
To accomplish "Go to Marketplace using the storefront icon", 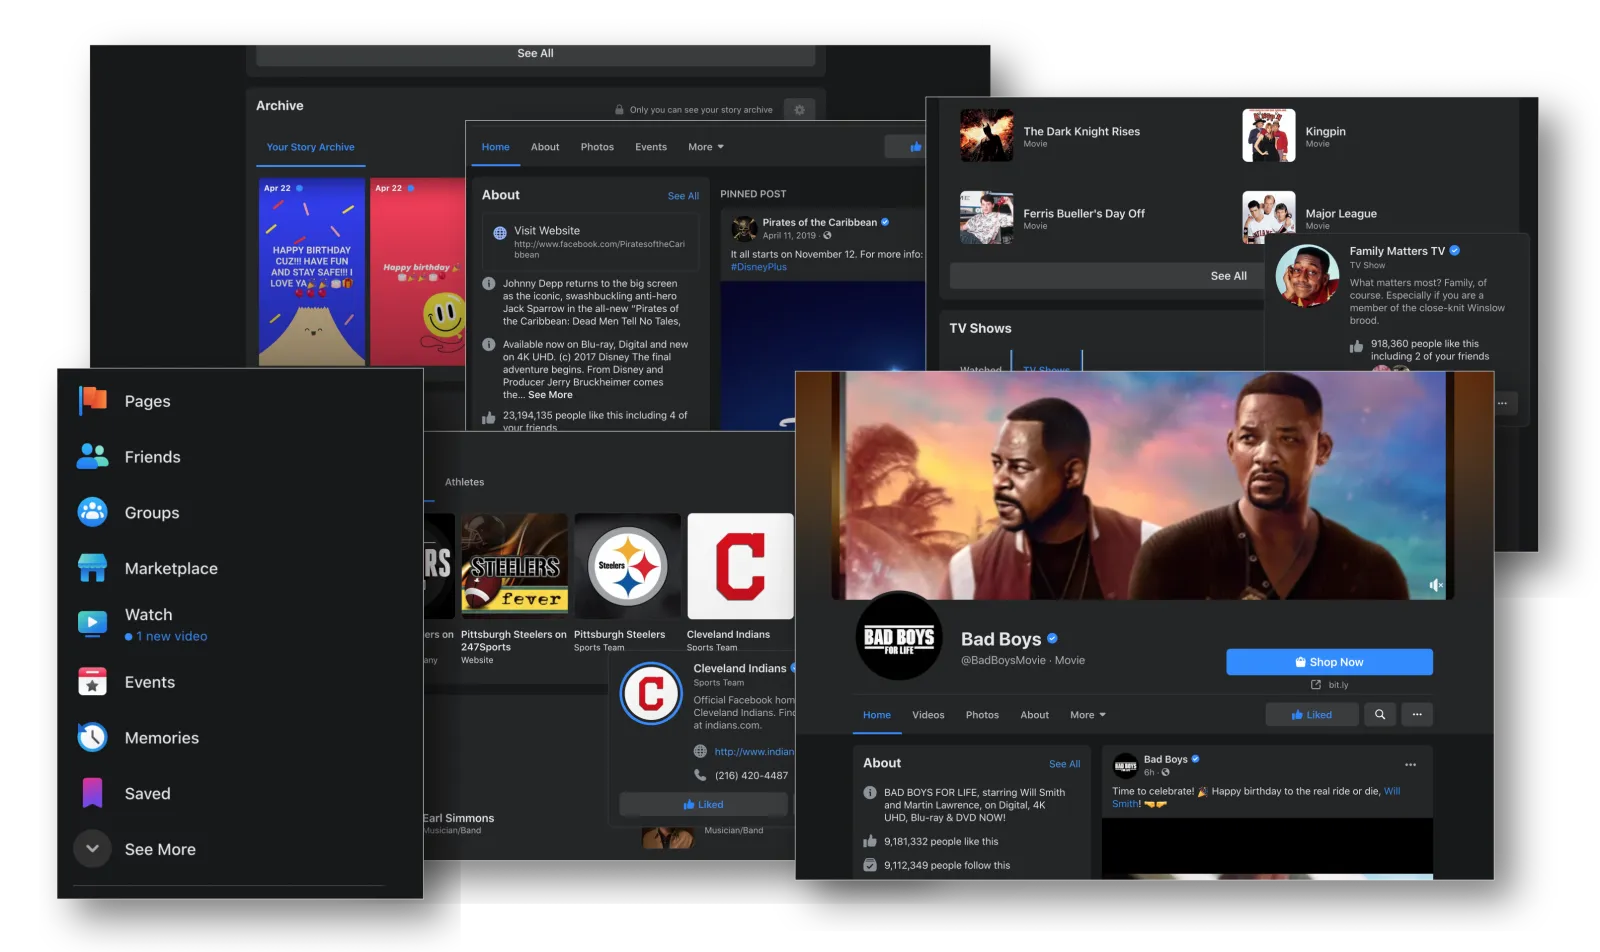I will [x=93, y=568].
